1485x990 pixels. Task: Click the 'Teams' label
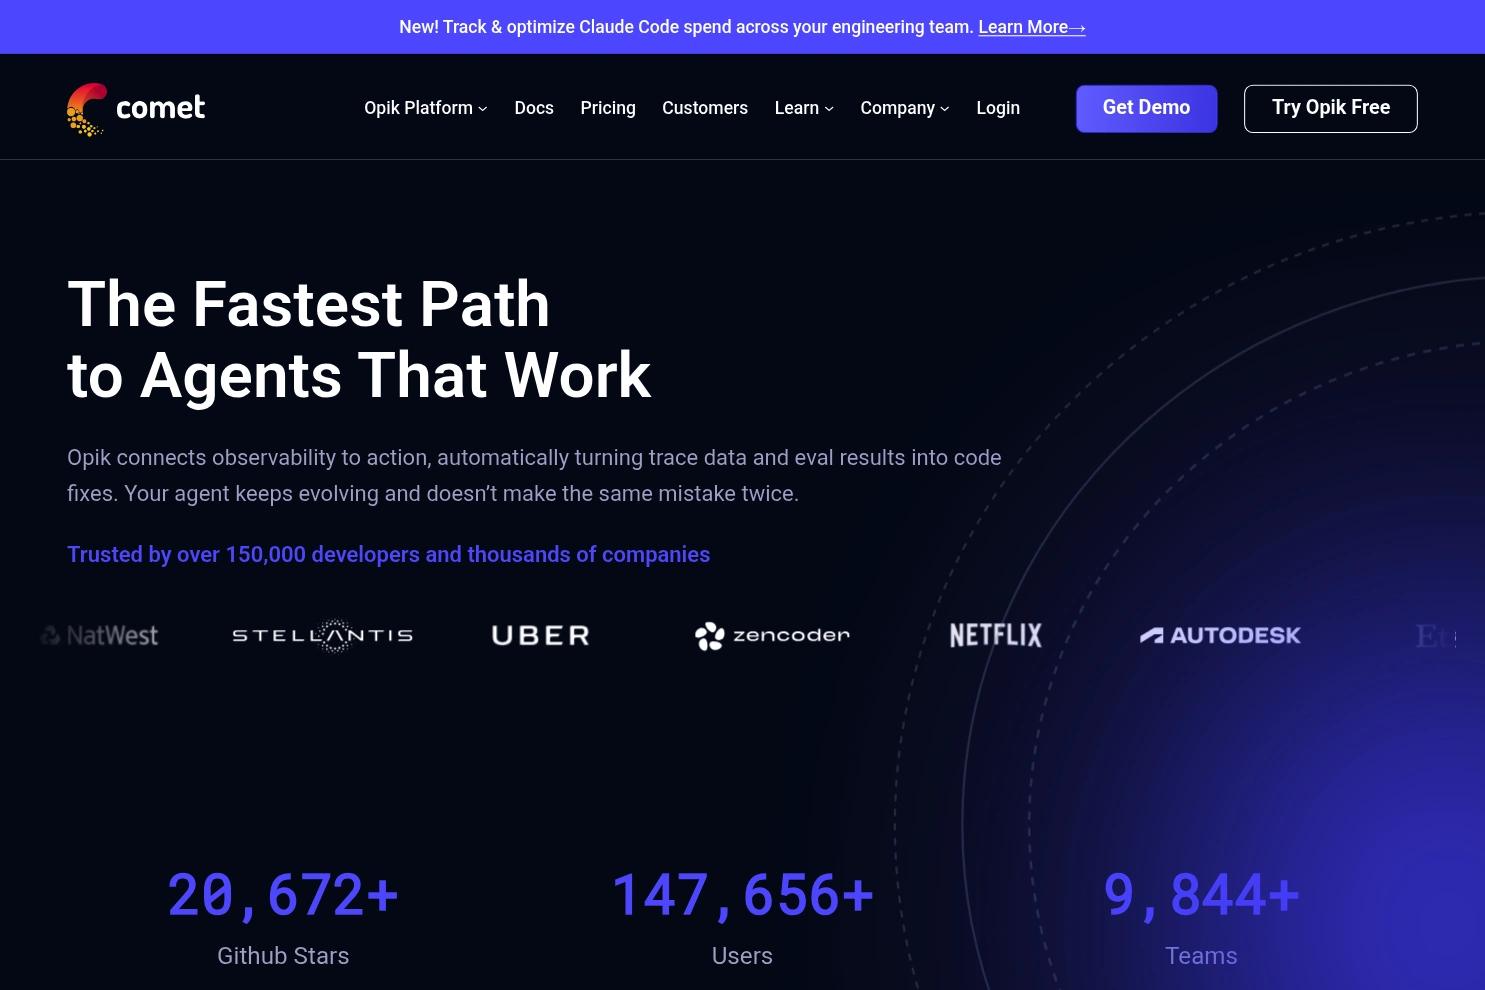[1201, 956]
